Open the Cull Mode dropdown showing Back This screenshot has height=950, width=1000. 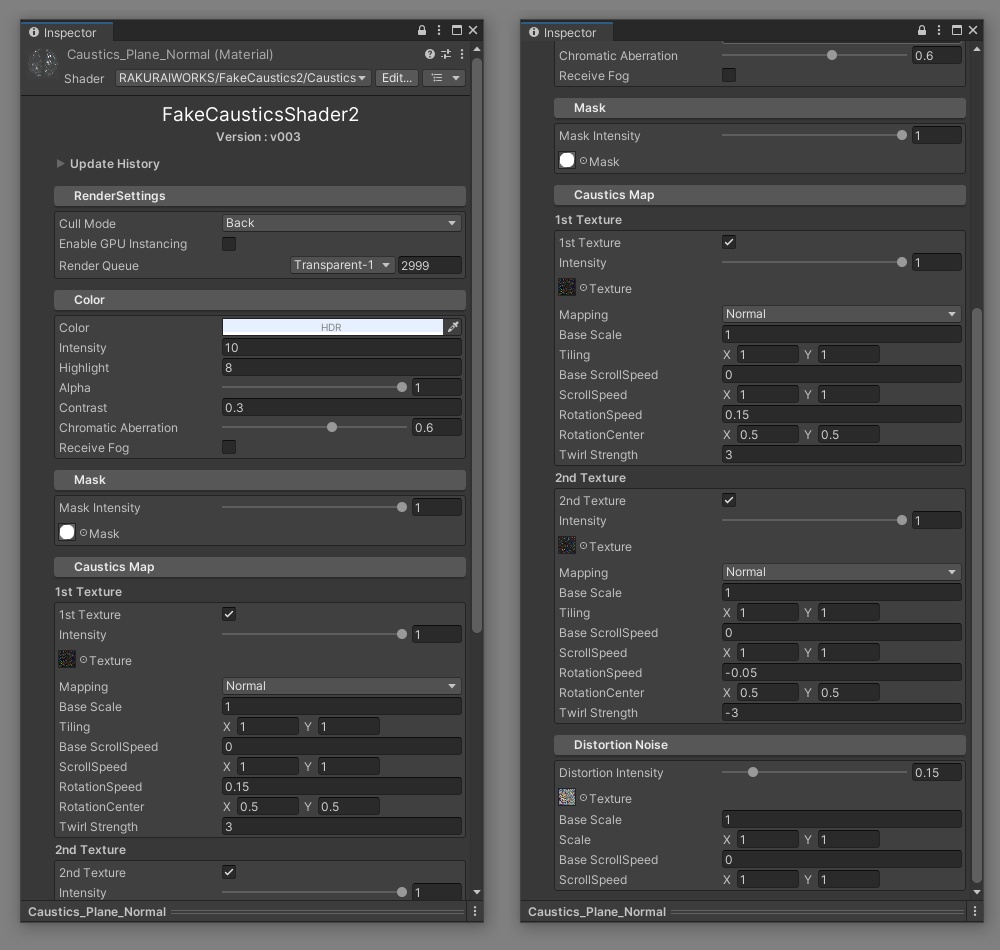[340, 222]
